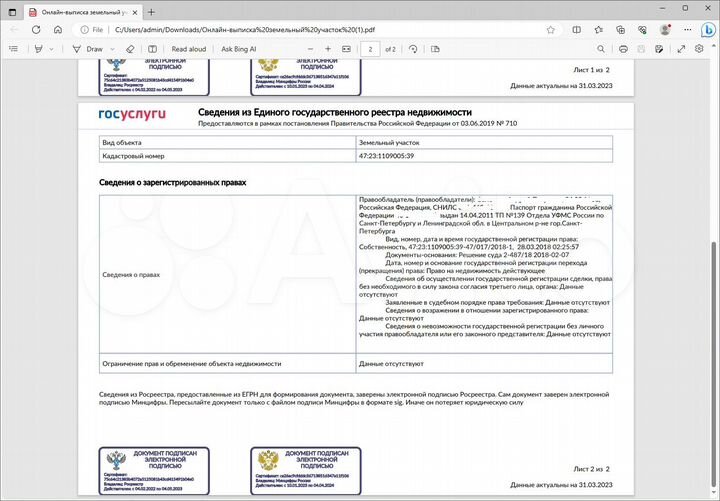Zoom out the PDF
720x501 pixels.
coord(310,49)
